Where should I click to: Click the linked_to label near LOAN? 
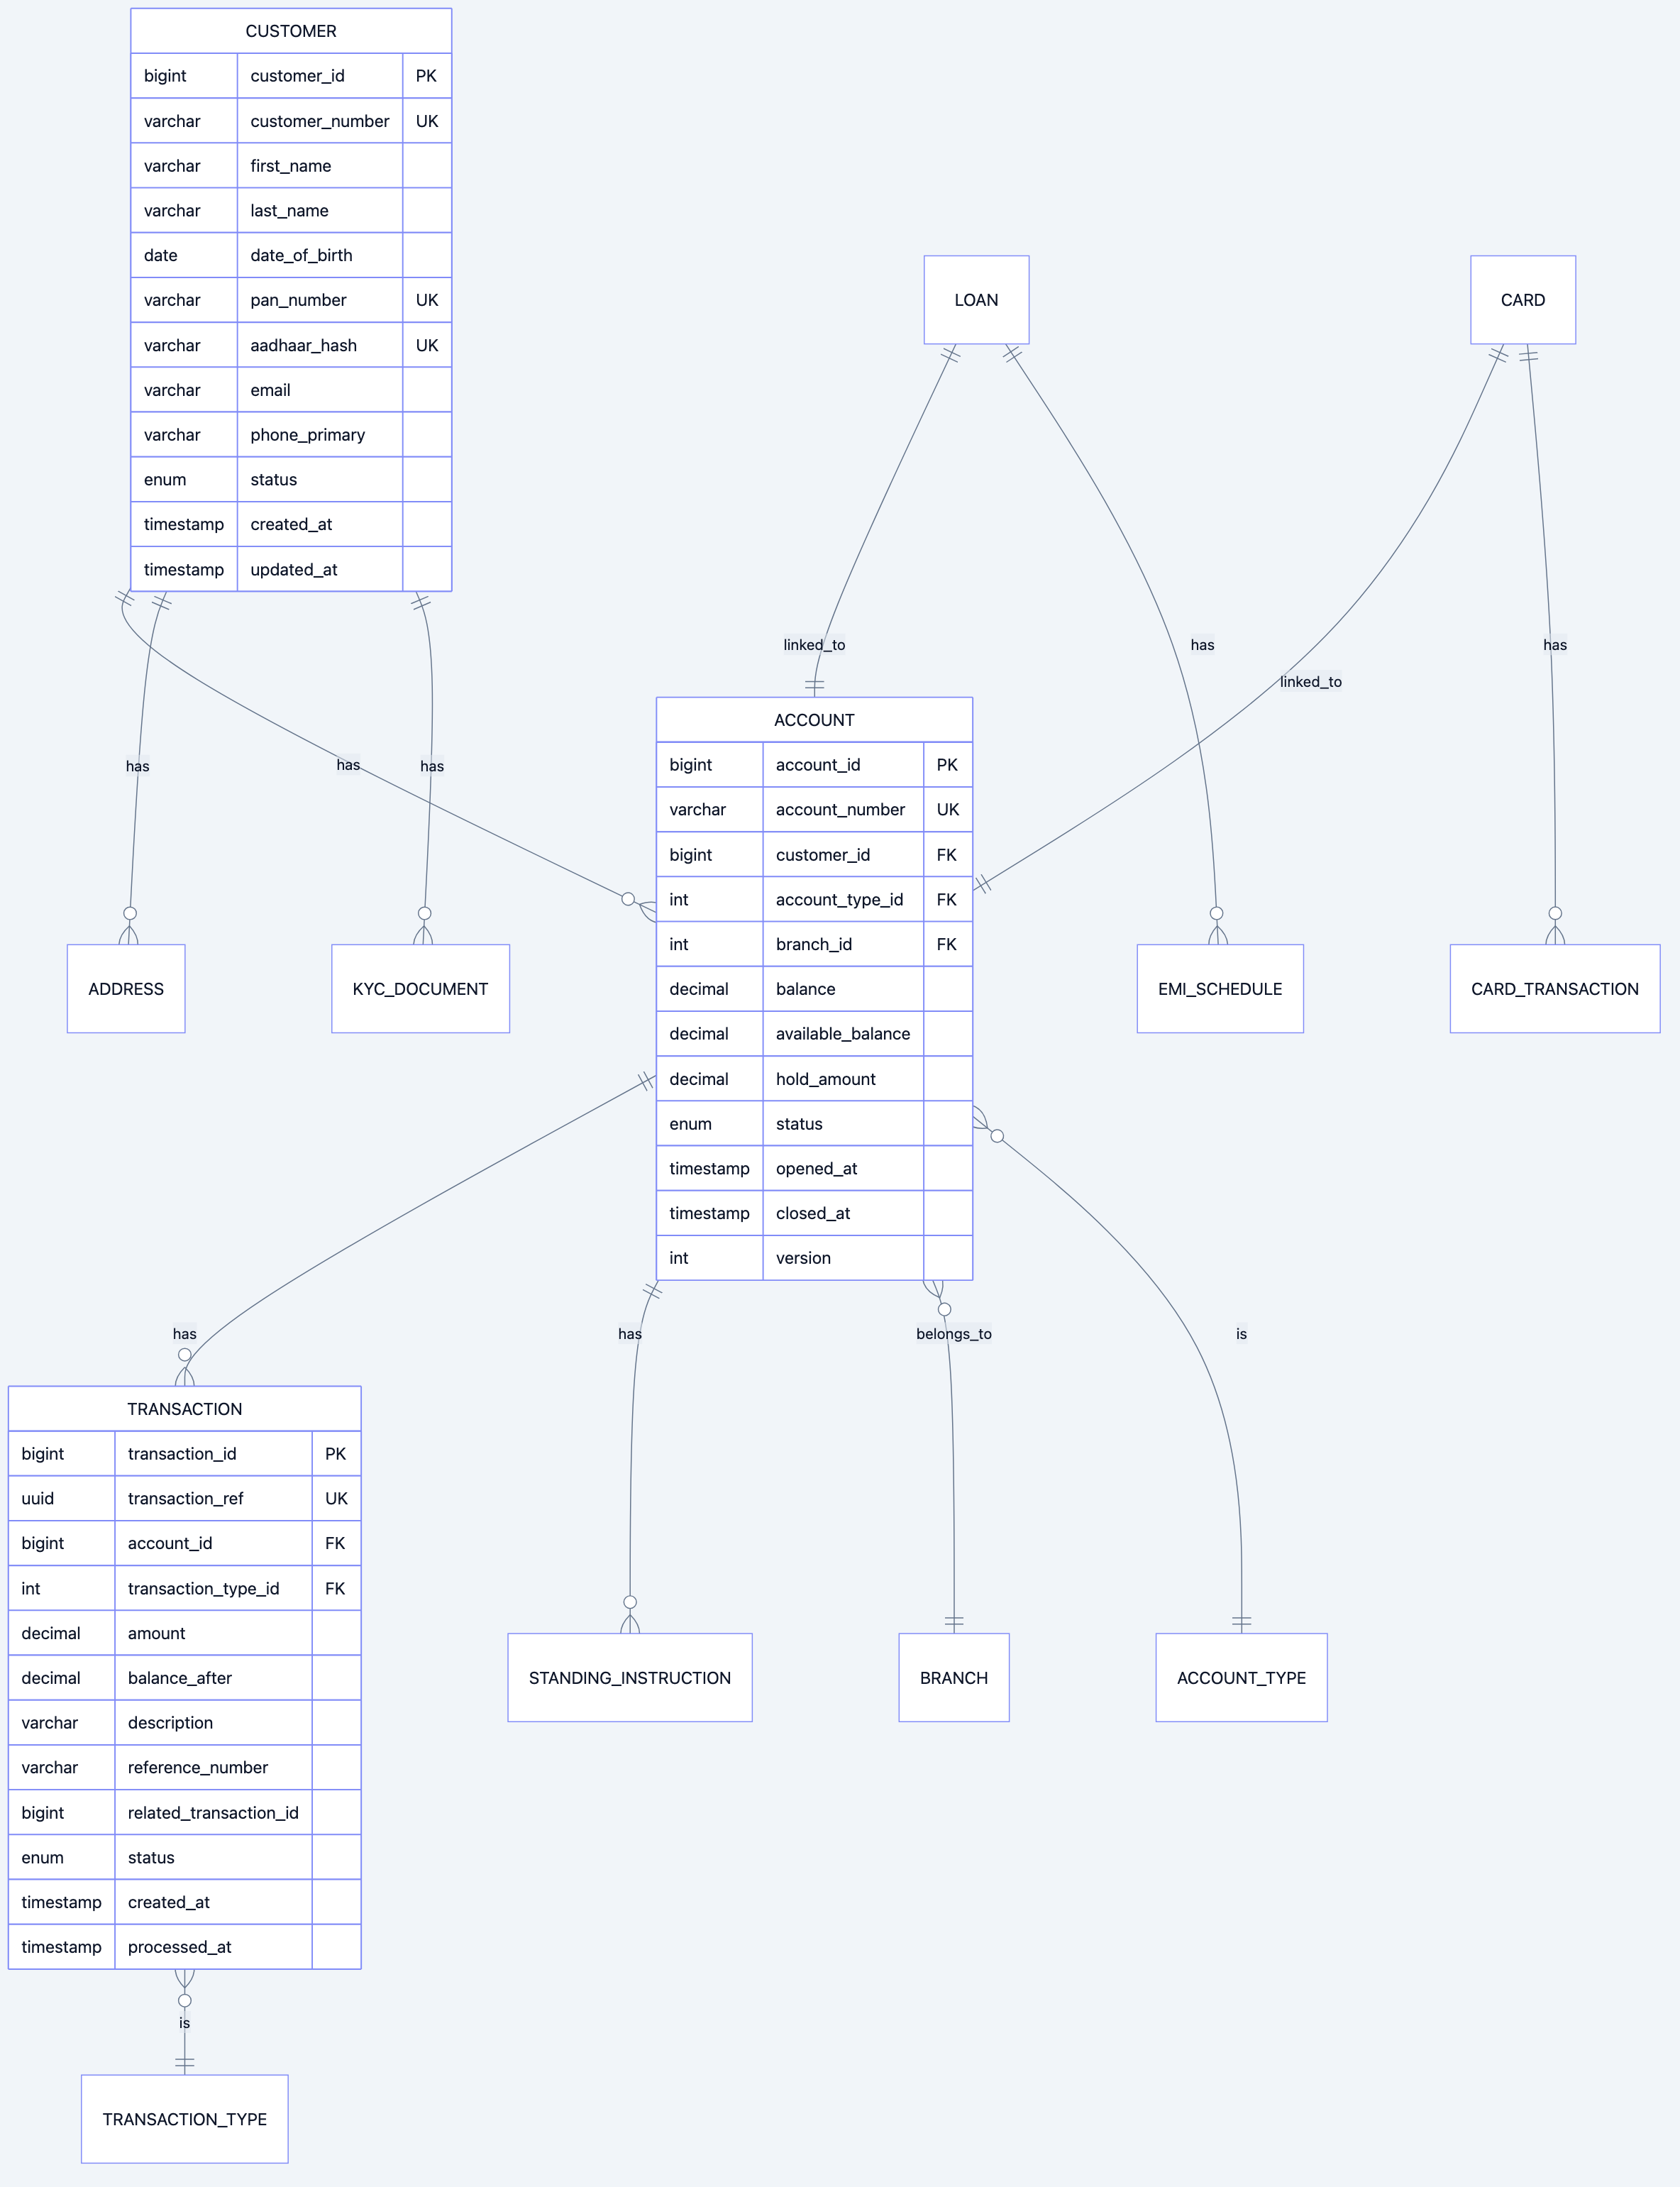pyautogui.click(x=814, y=645)
